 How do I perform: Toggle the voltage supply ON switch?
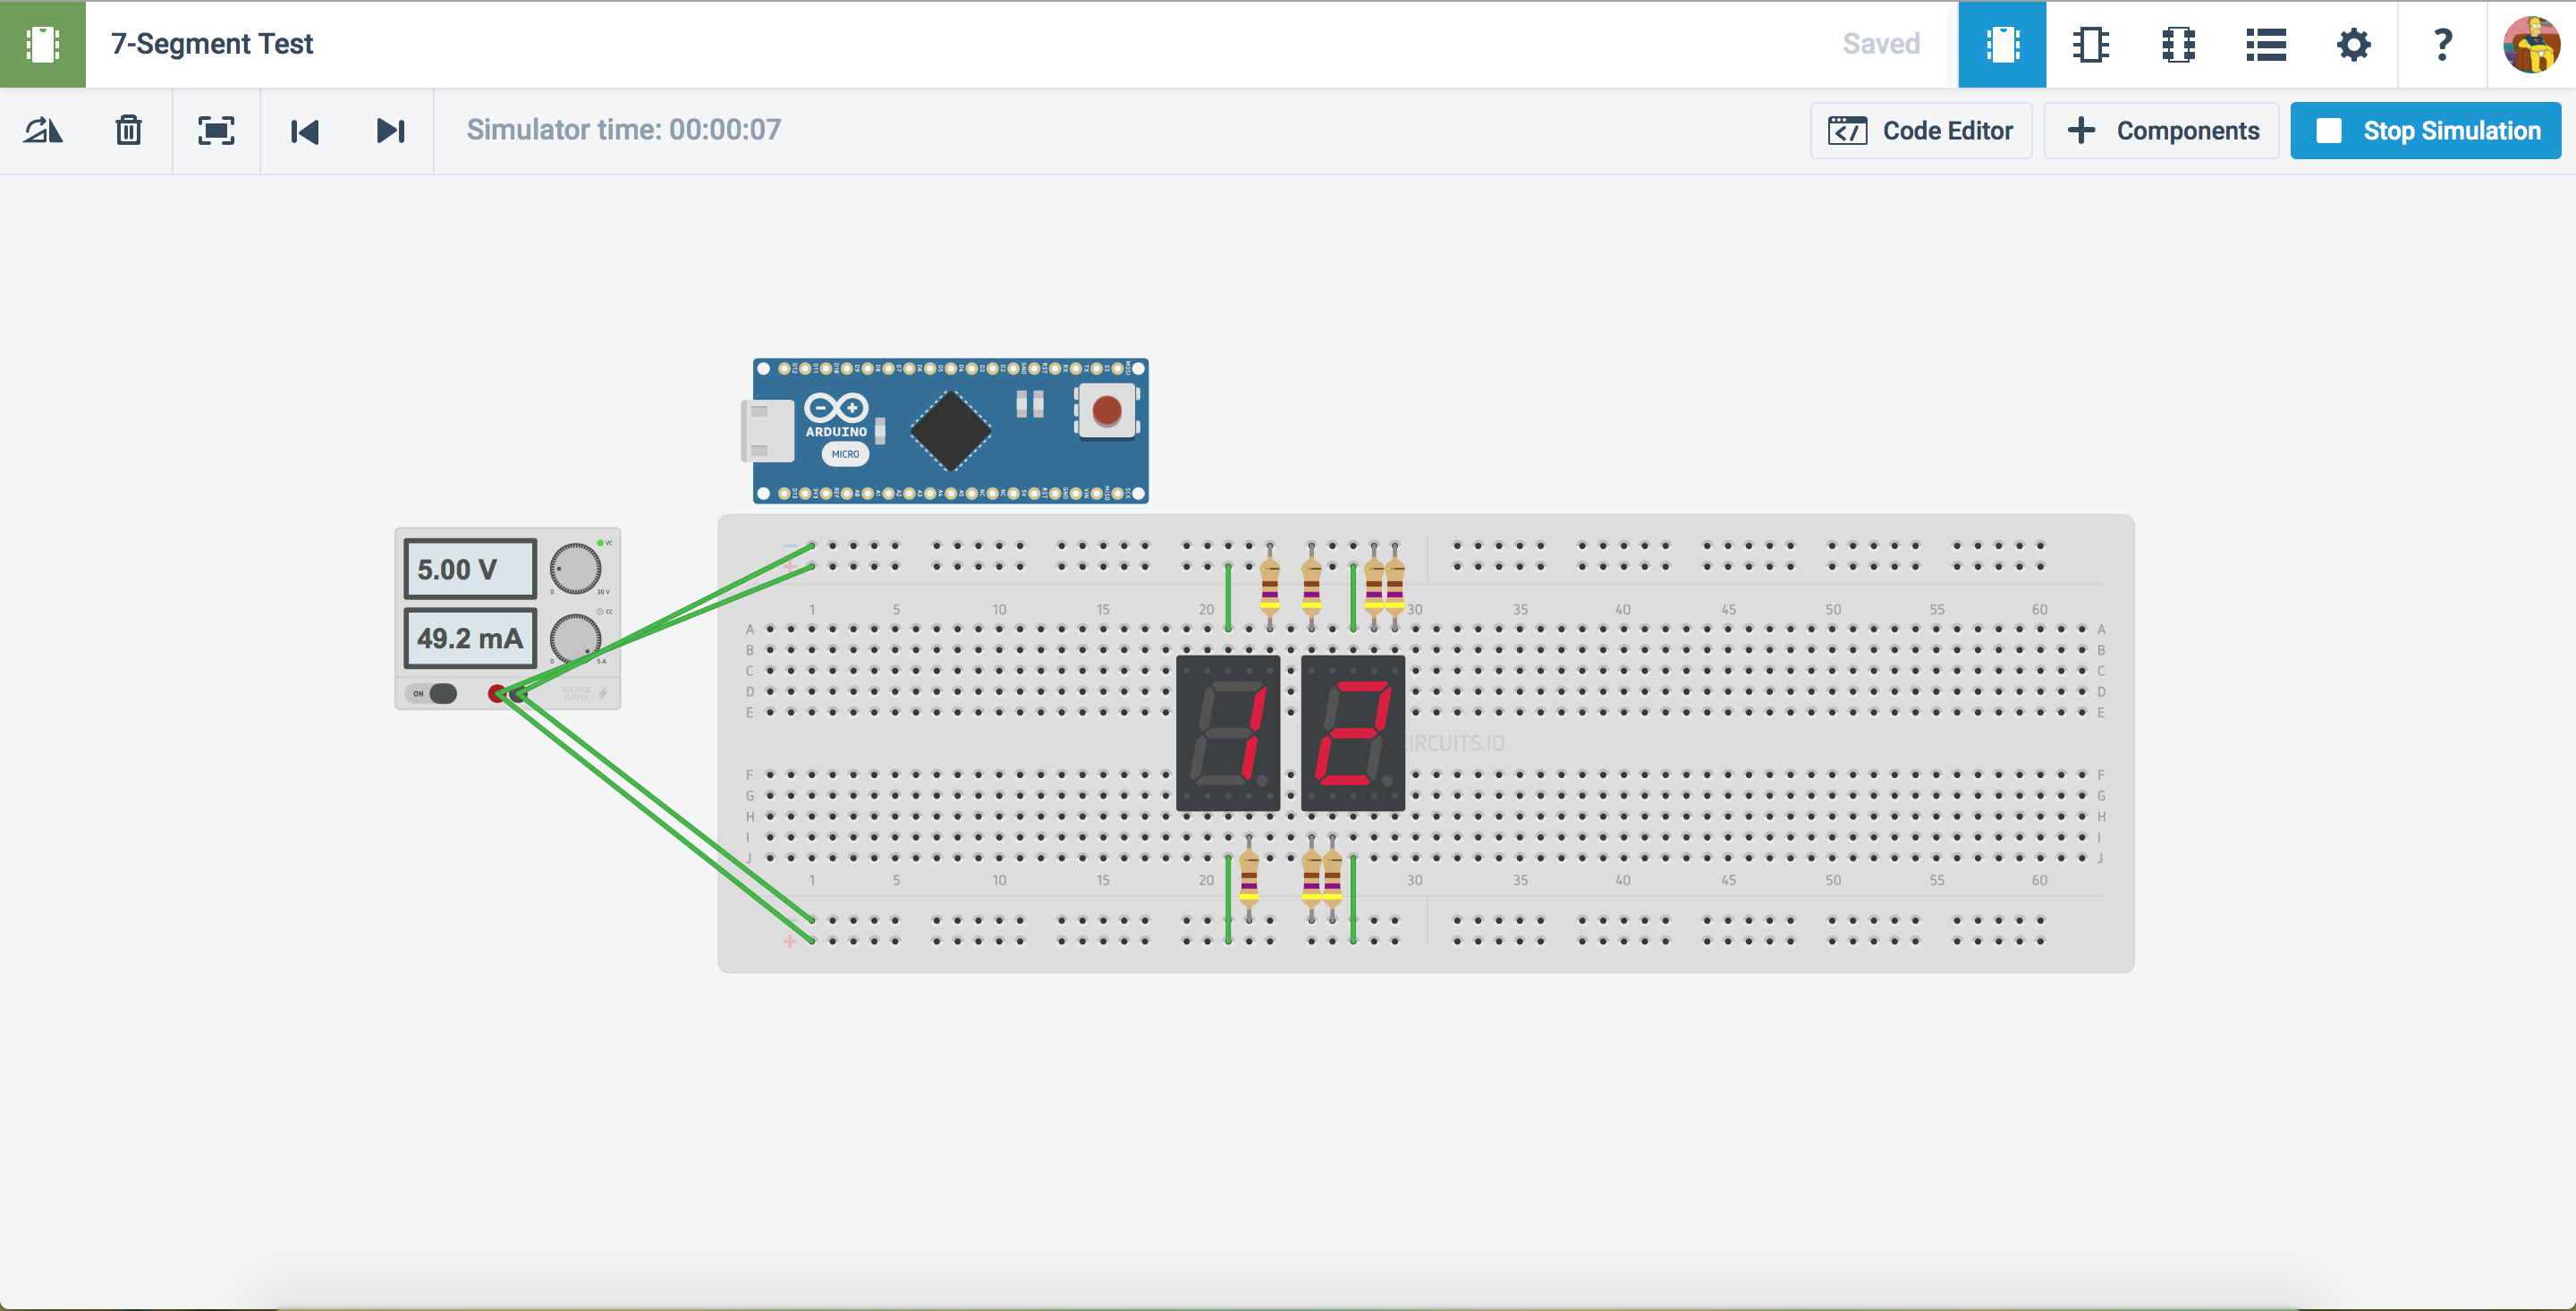[x=432, y=693]
